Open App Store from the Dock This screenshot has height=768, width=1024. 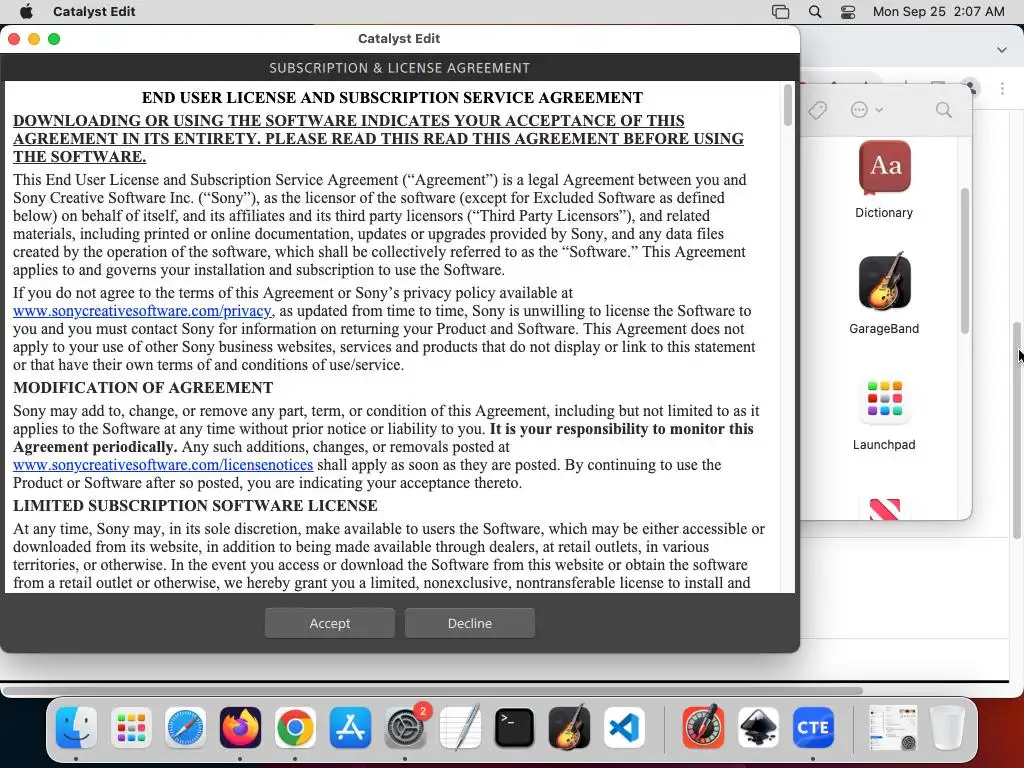click(350, 728)
